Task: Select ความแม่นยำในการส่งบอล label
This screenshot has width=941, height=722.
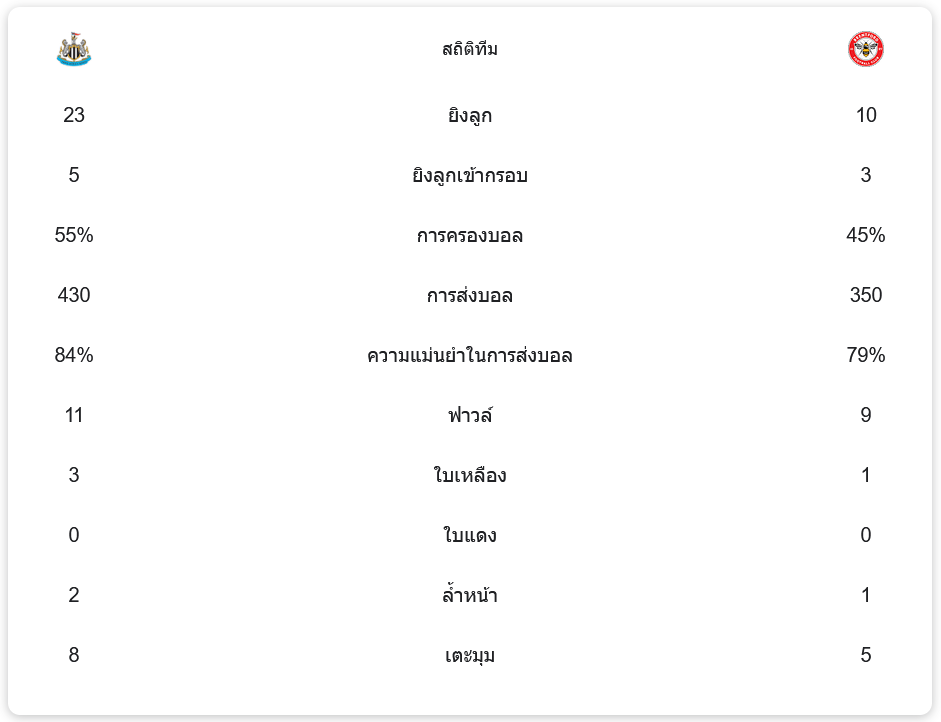Action: click(x=470, y=356)
